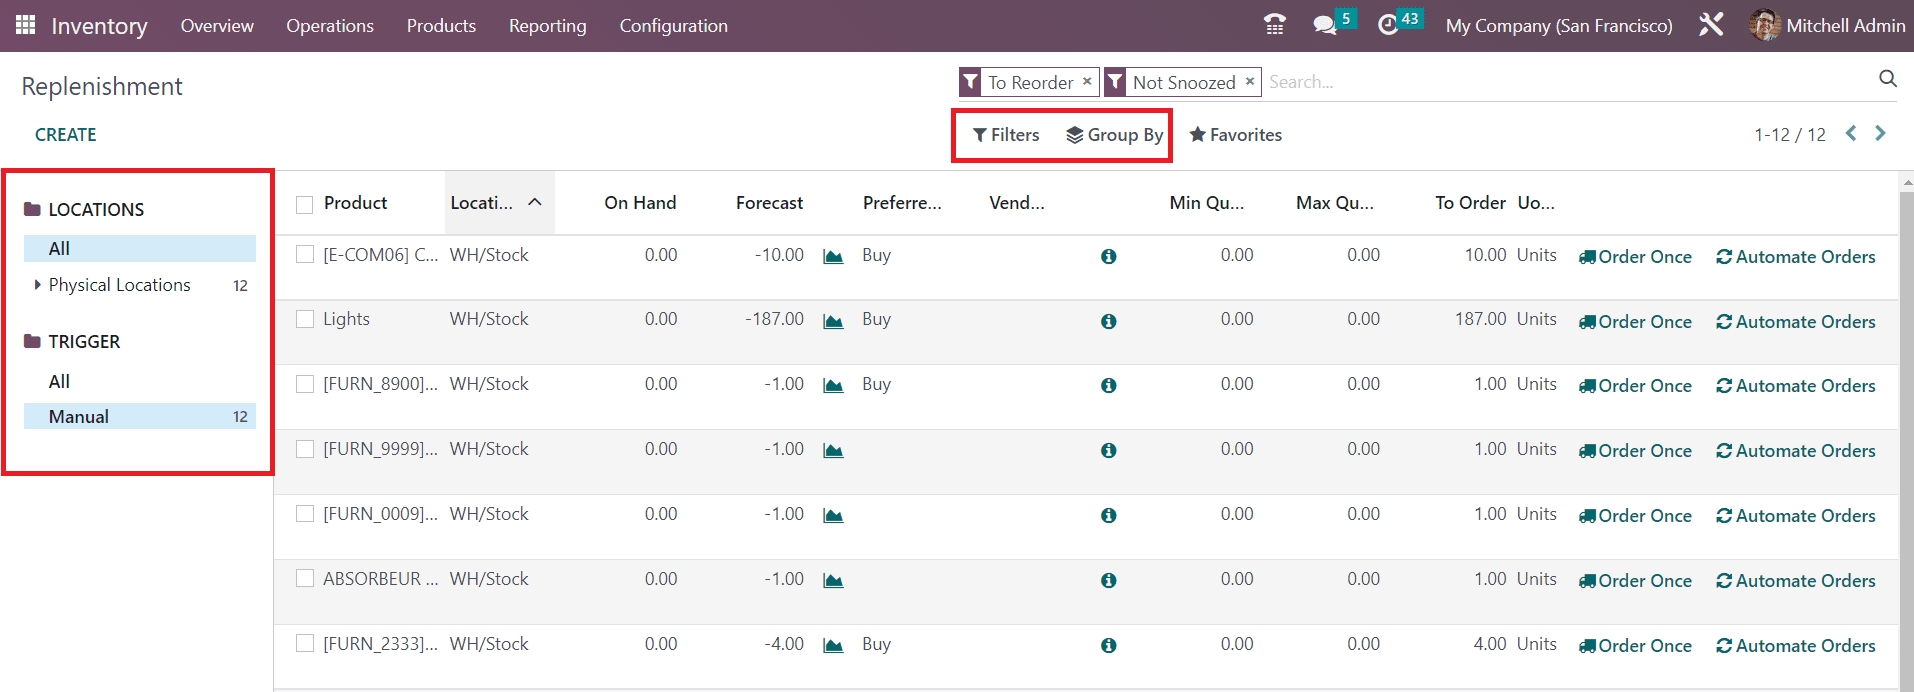Click Order Once for the FURN_2333 row
The height and width of the screenshot is (692, 1914).
(x=1635, y=646)
